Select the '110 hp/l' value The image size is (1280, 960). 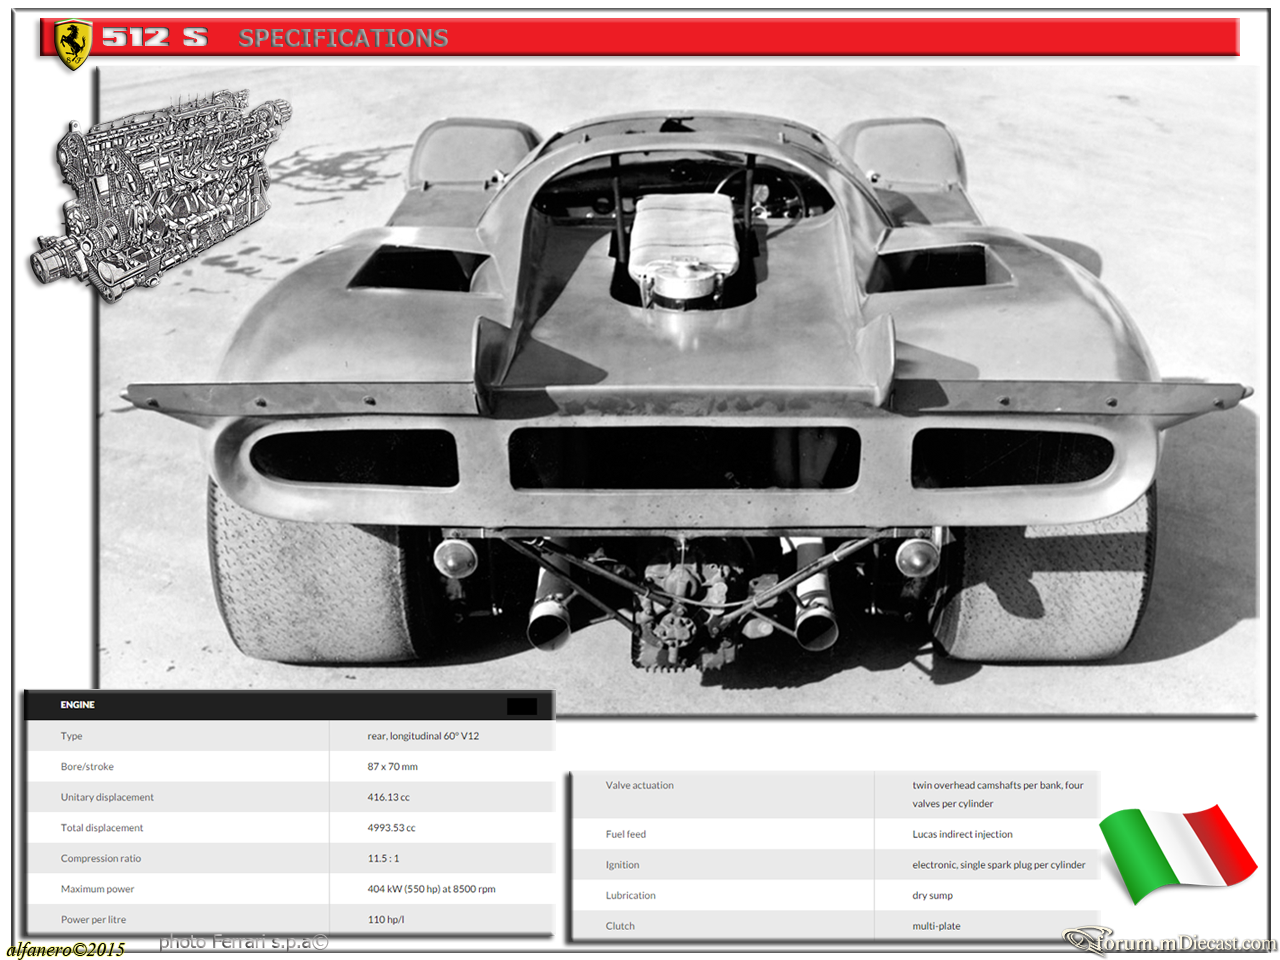click(x=386, y=920)
